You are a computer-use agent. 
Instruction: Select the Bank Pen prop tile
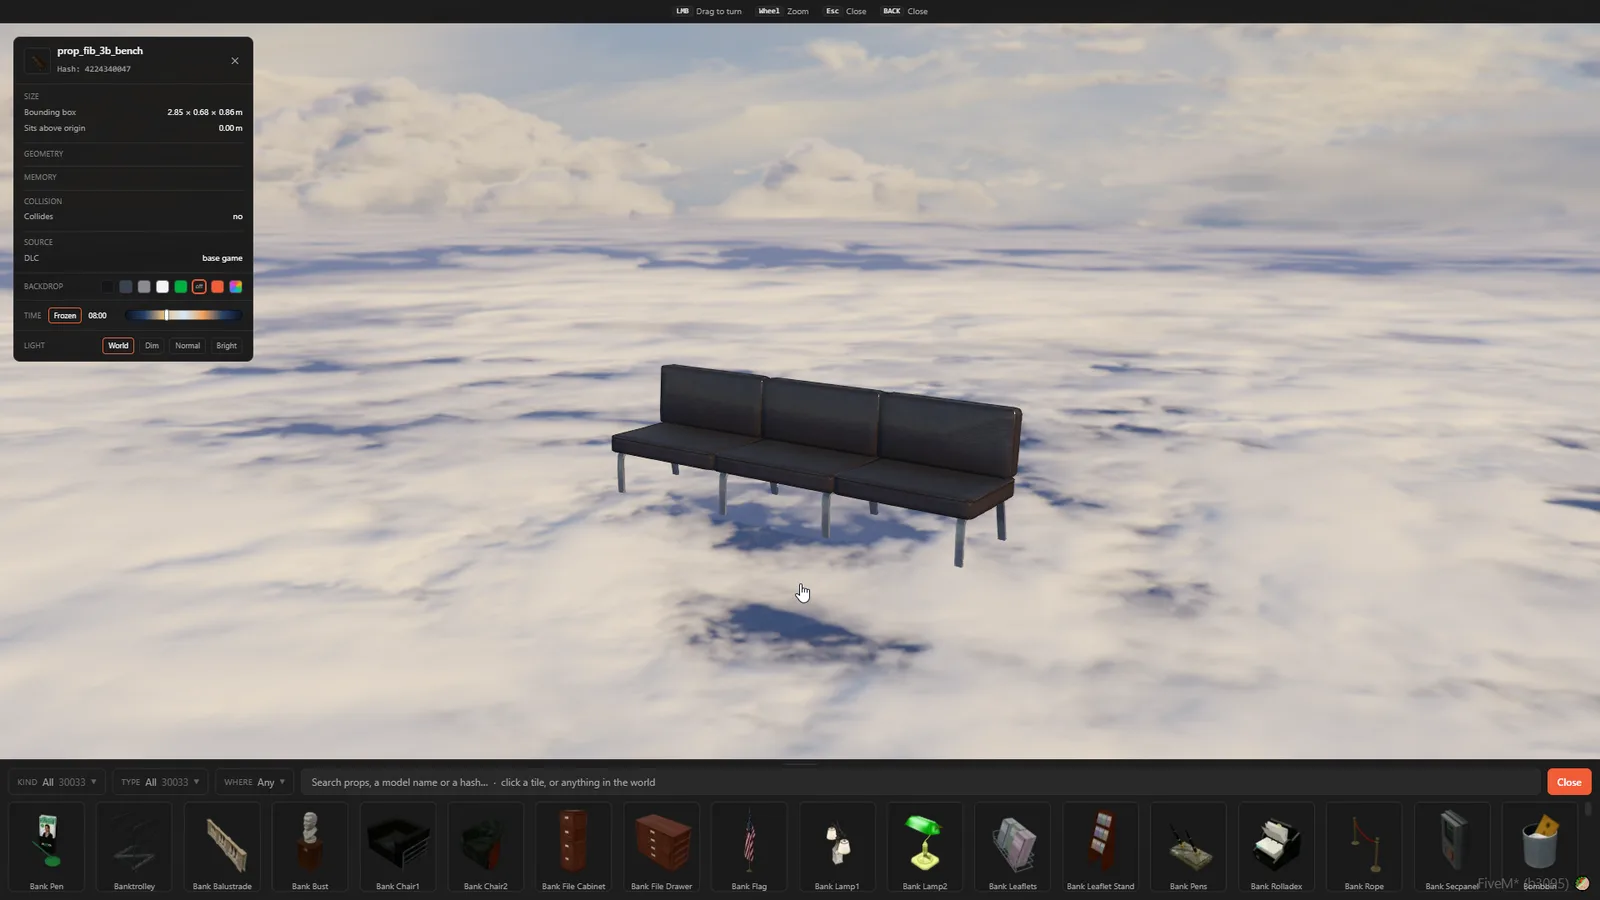pyautogui.click(x=46, y=847)
